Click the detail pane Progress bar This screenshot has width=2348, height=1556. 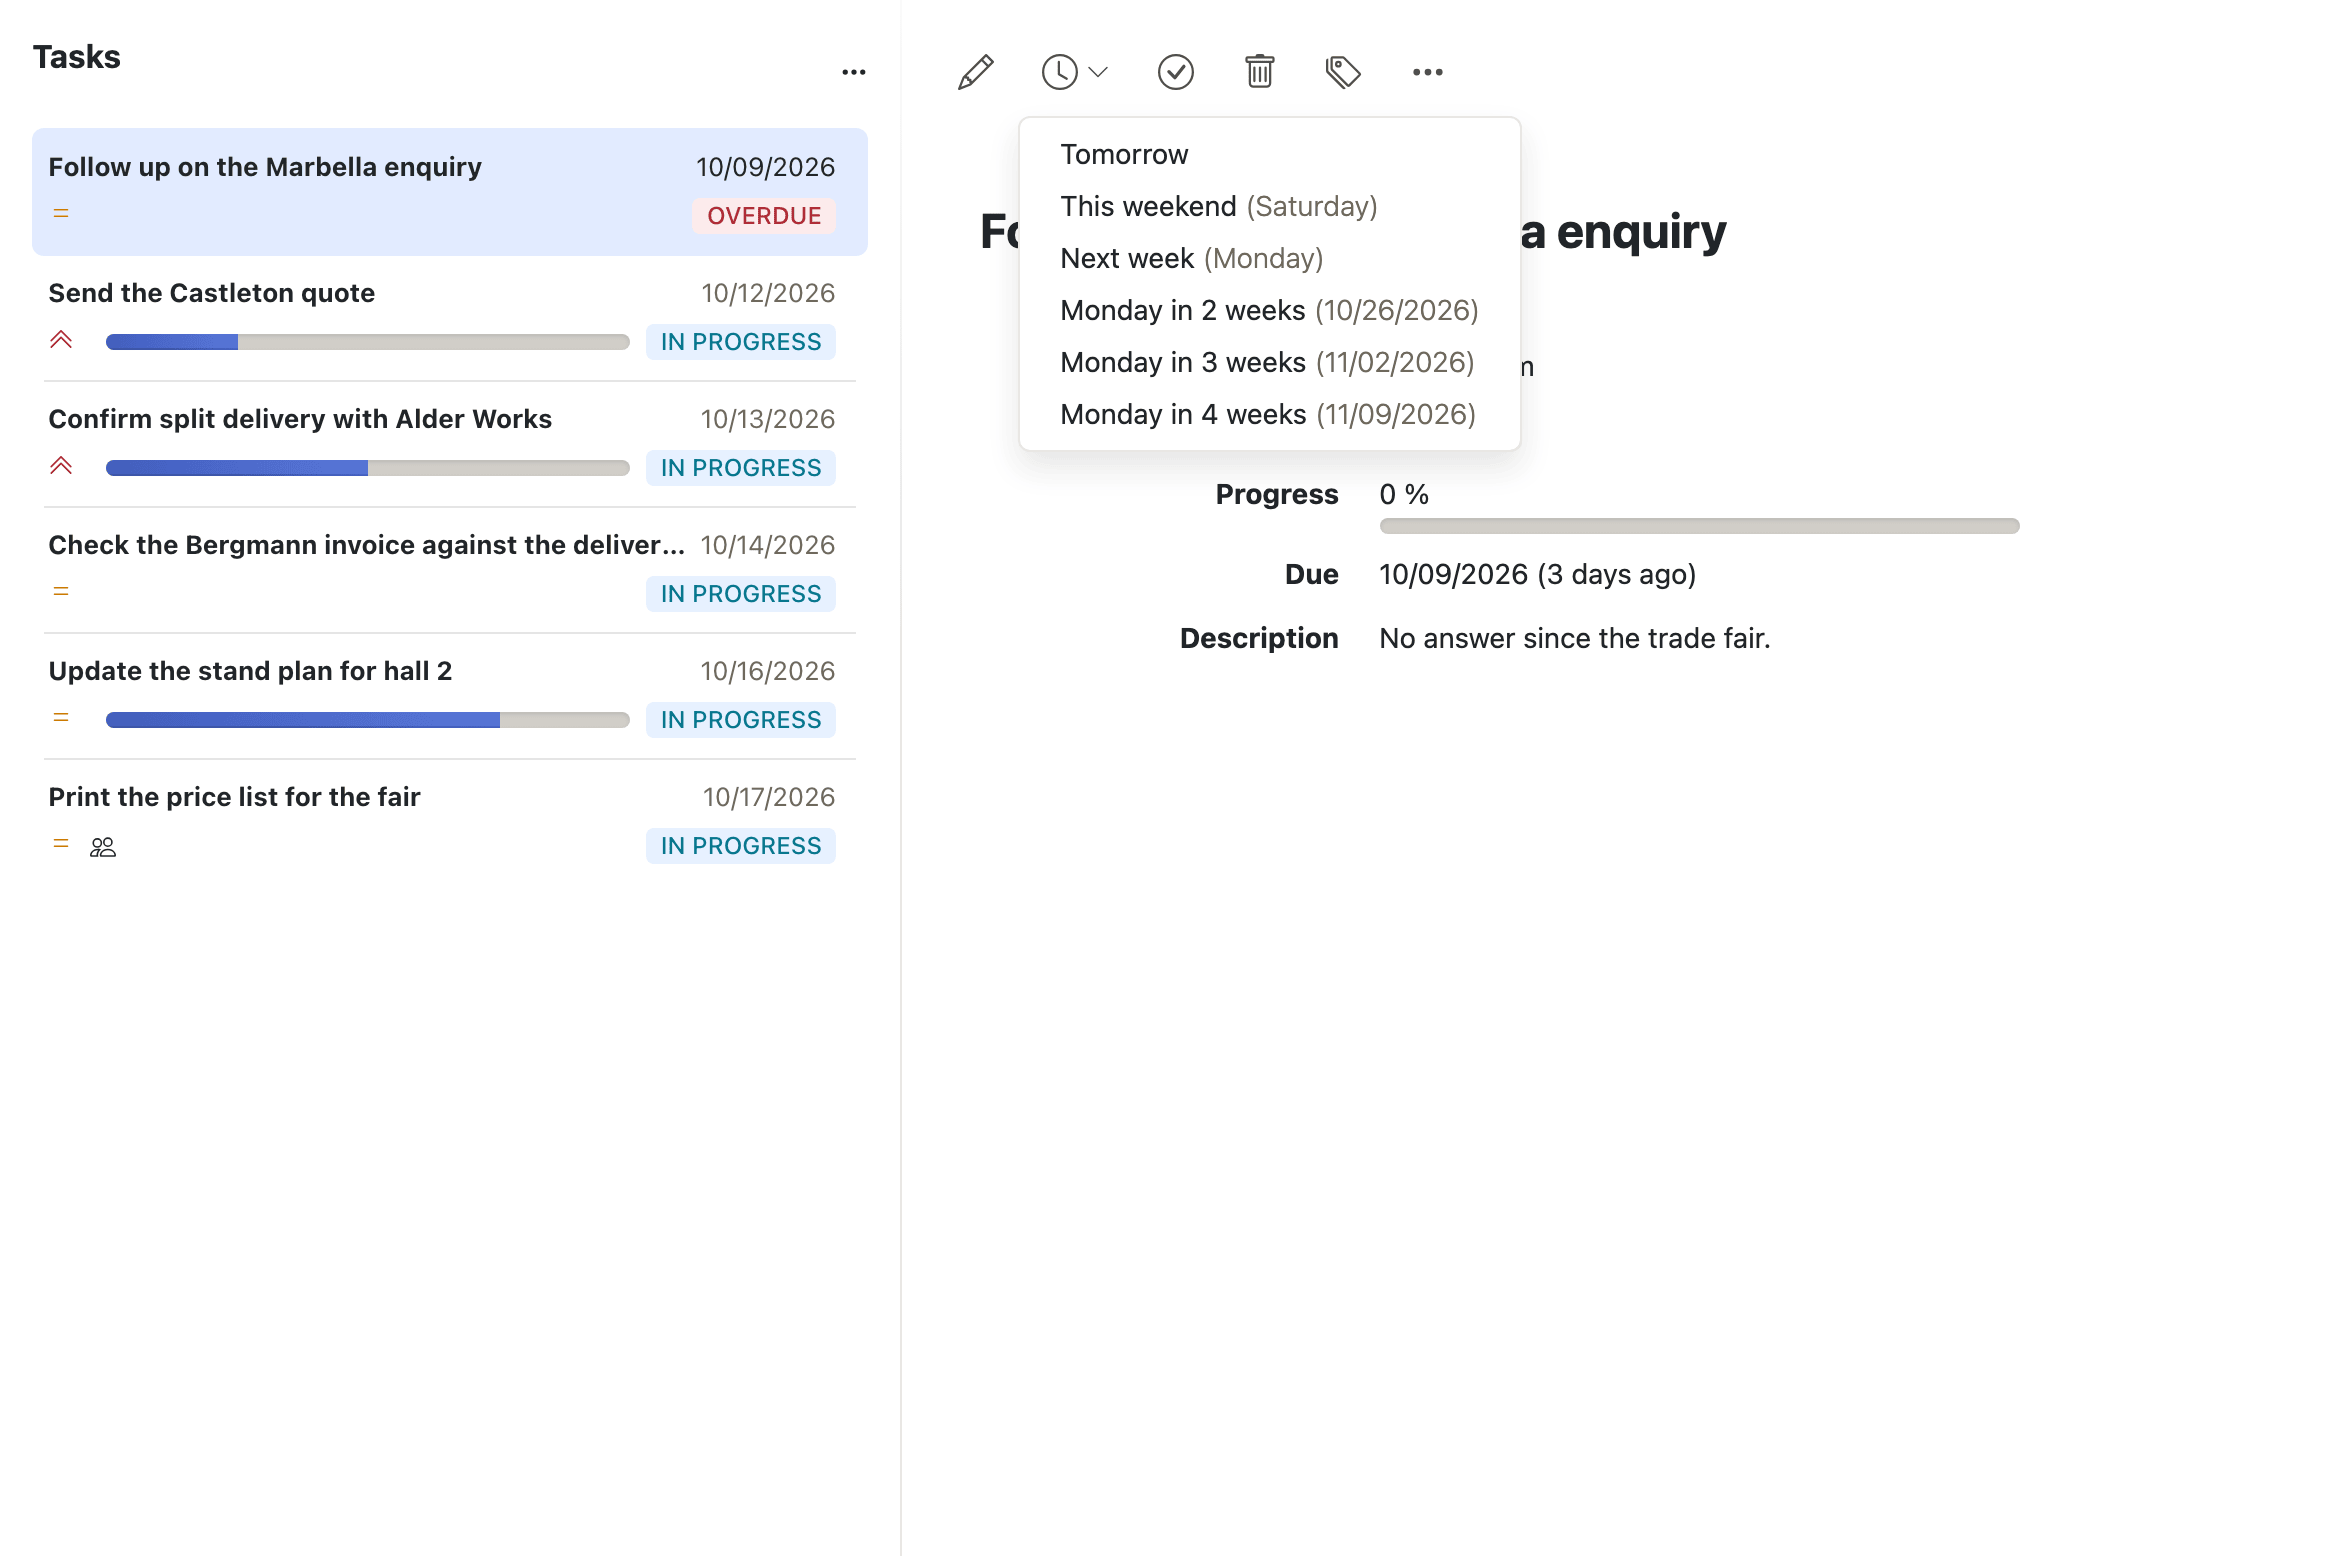(1699, 526)
